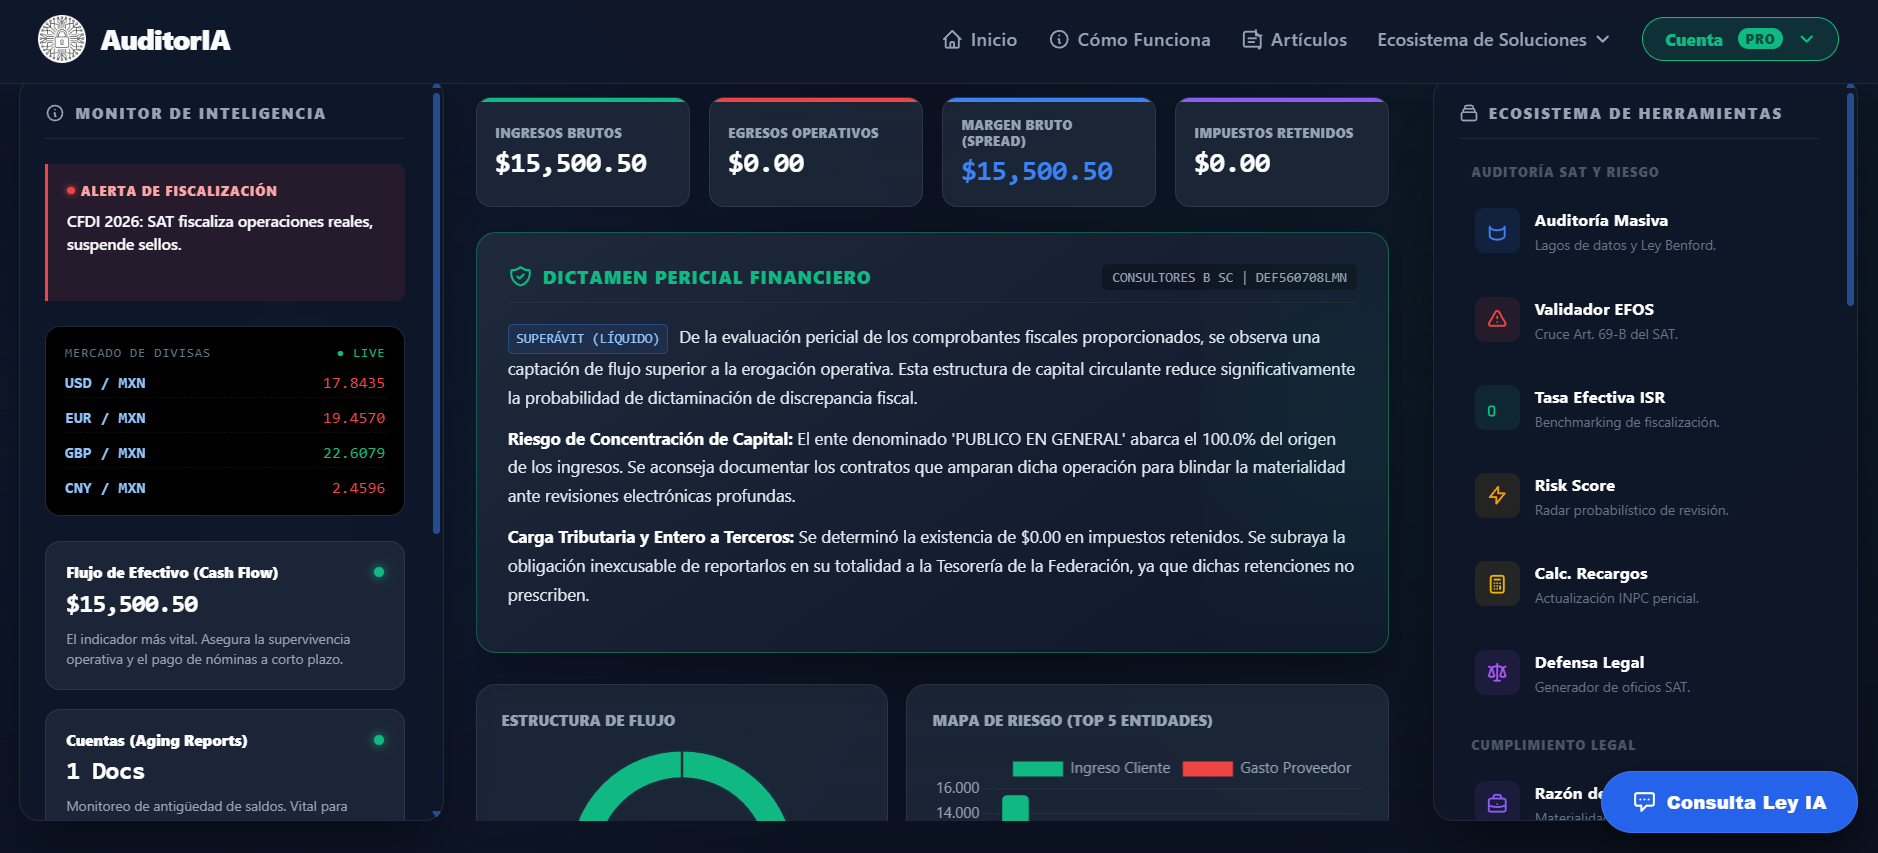Click the Alerta de Fiscalización CFDI 2026 notice
The image size is (1878, 853).
(x=225, y=232)
